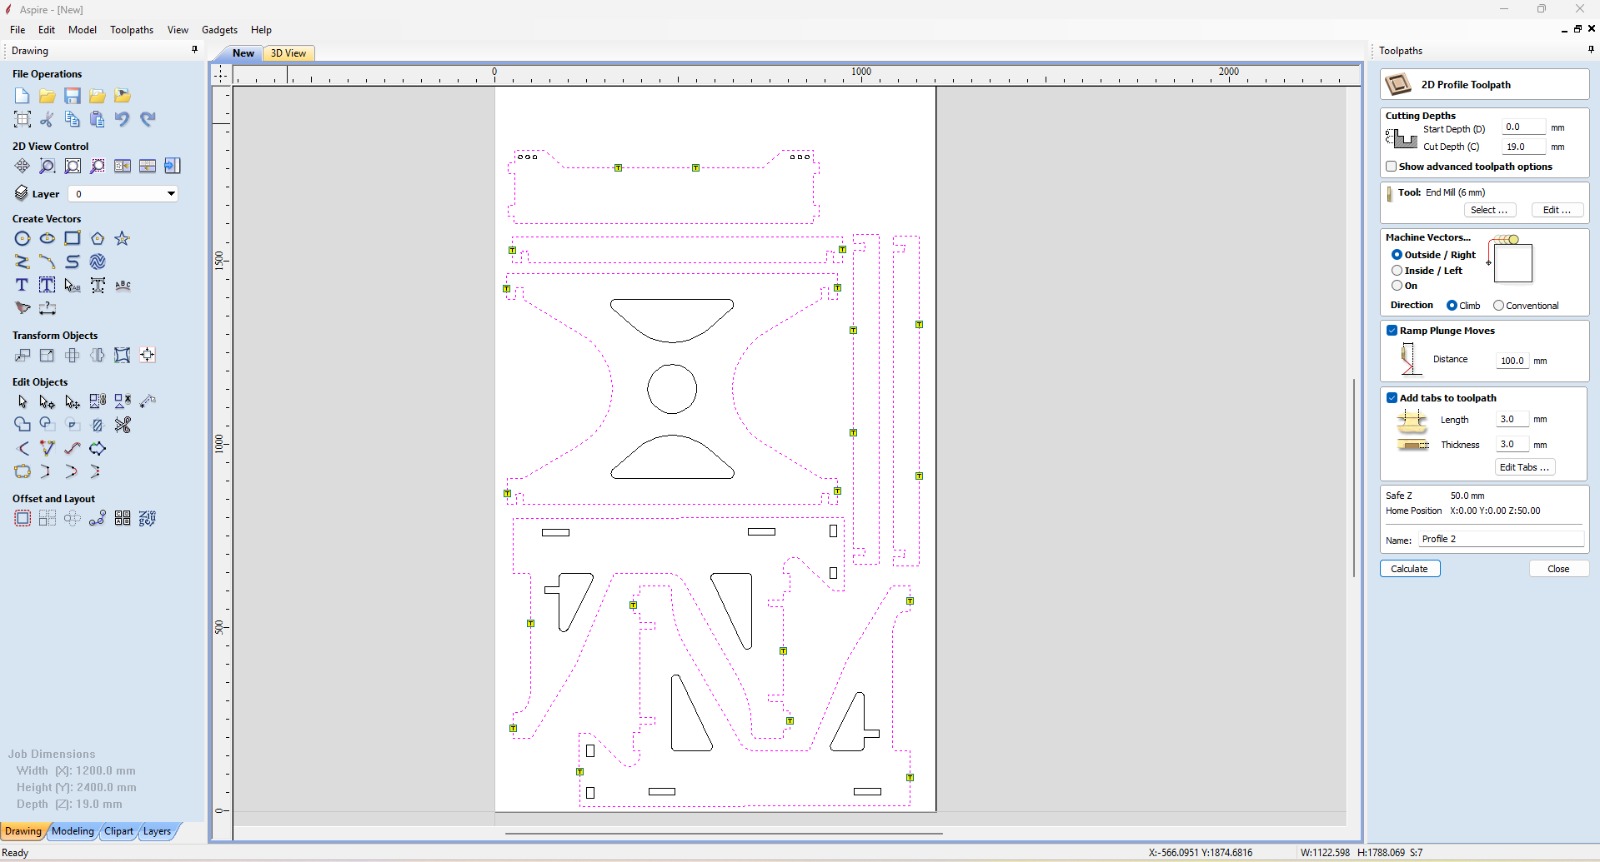Click the 2D Profile Toolpath wood icon
Screen dimensions: 1600x862
click(x=1399, y=85)
